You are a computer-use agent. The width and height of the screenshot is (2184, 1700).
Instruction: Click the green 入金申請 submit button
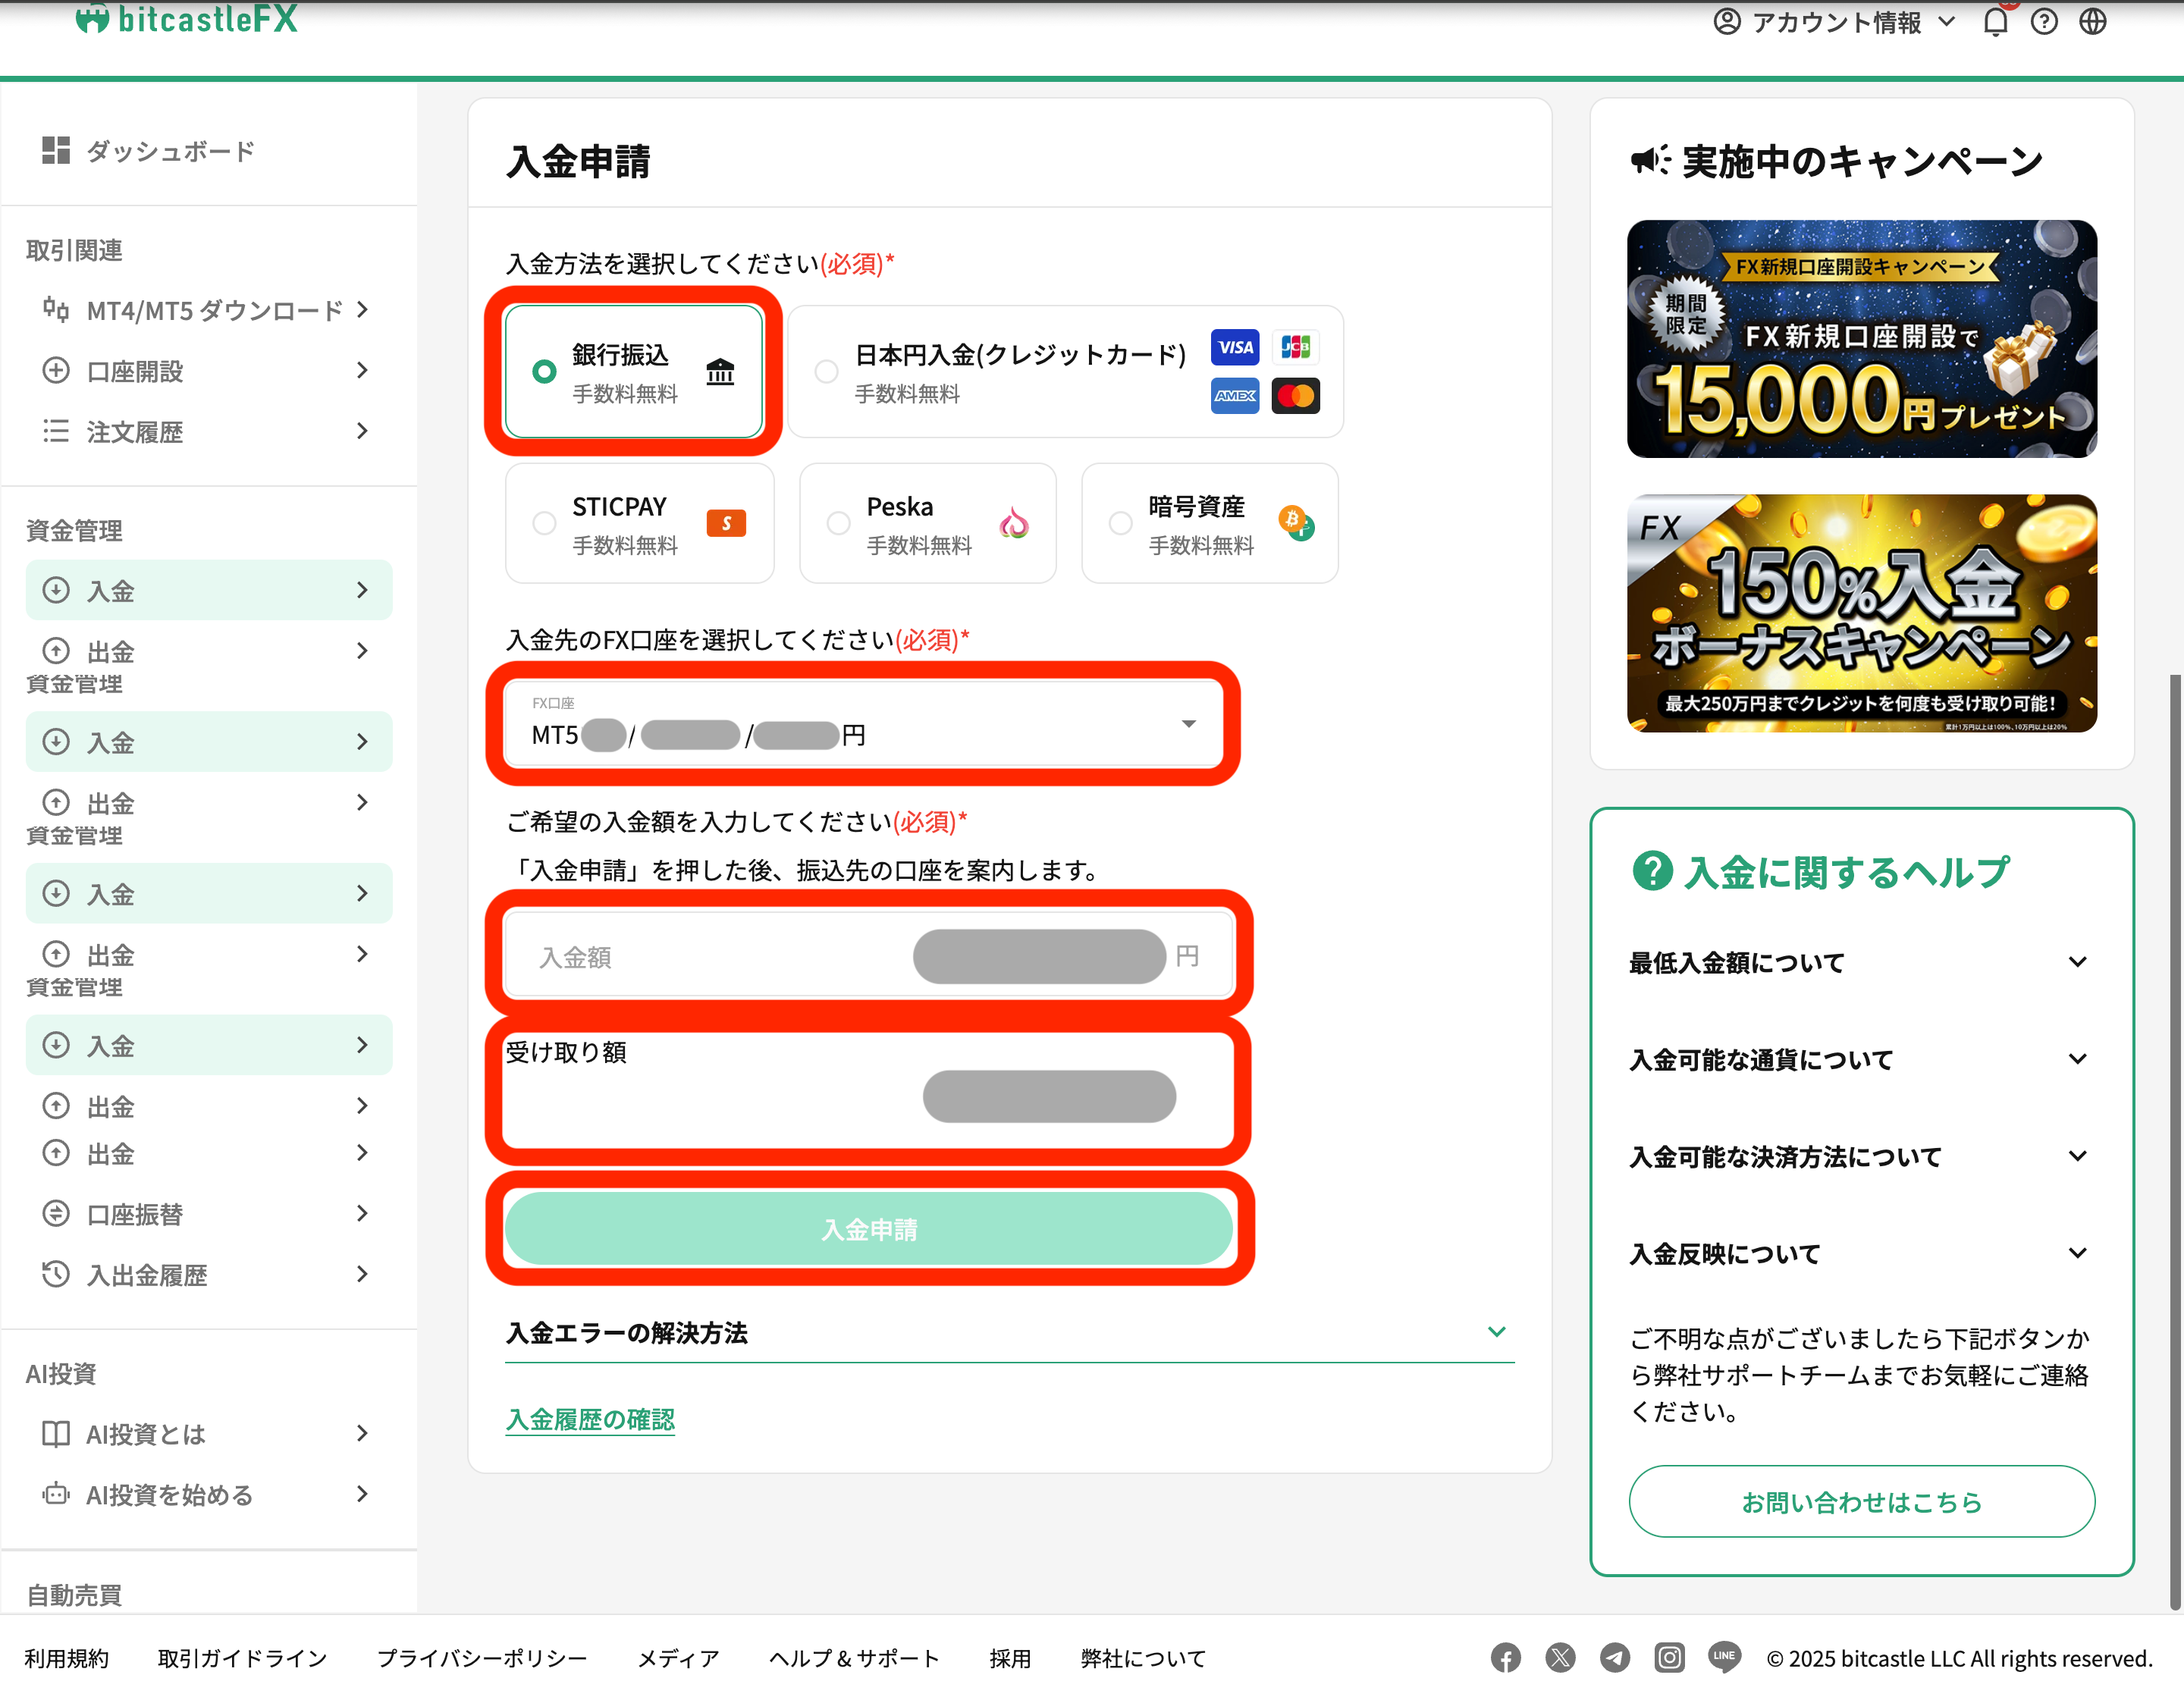tap(868, 1229)
